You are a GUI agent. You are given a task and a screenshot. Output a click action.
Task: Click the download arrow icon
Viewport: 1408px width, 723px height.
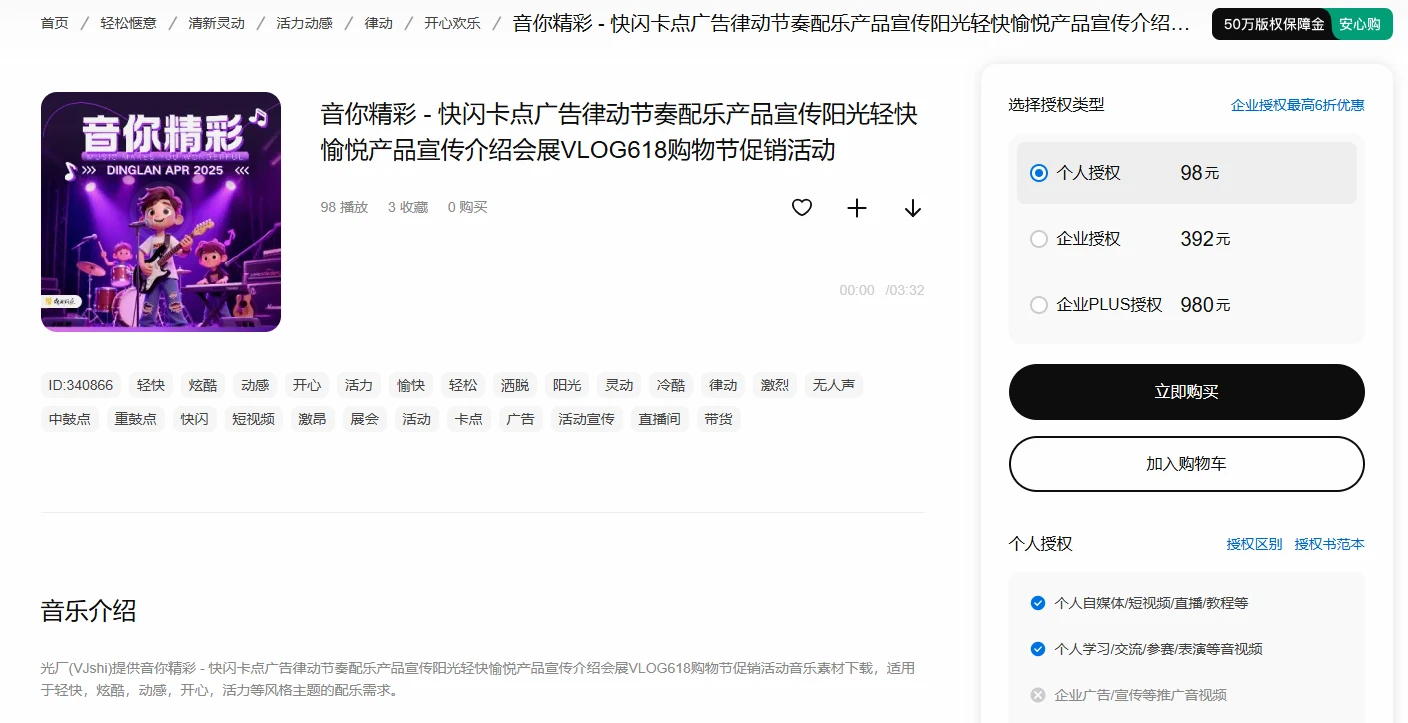pyautogui.click(x=913, y=207)
